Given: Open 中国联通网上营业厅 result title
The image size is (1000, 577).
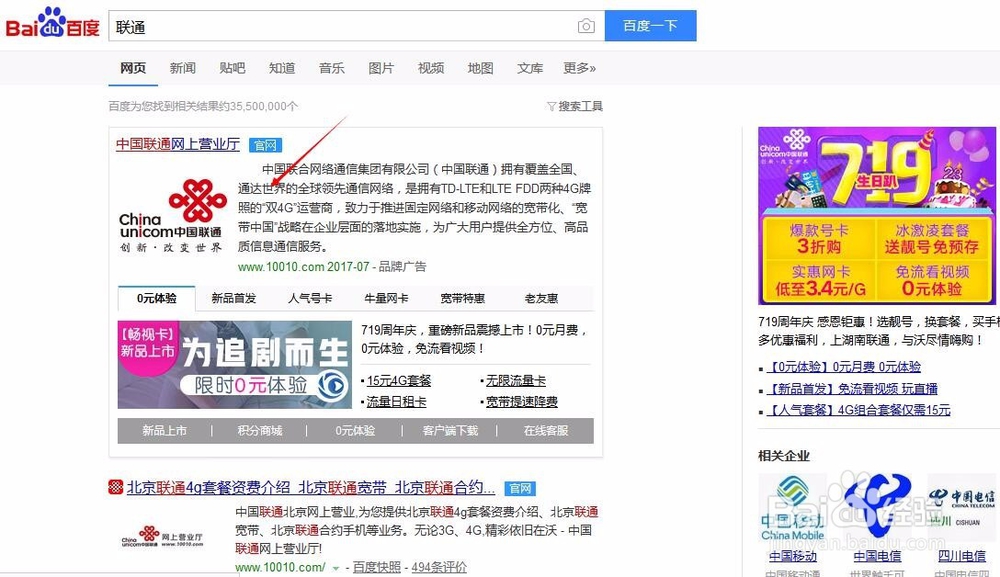Looking at the screenshot, I should tap(178, 144).
